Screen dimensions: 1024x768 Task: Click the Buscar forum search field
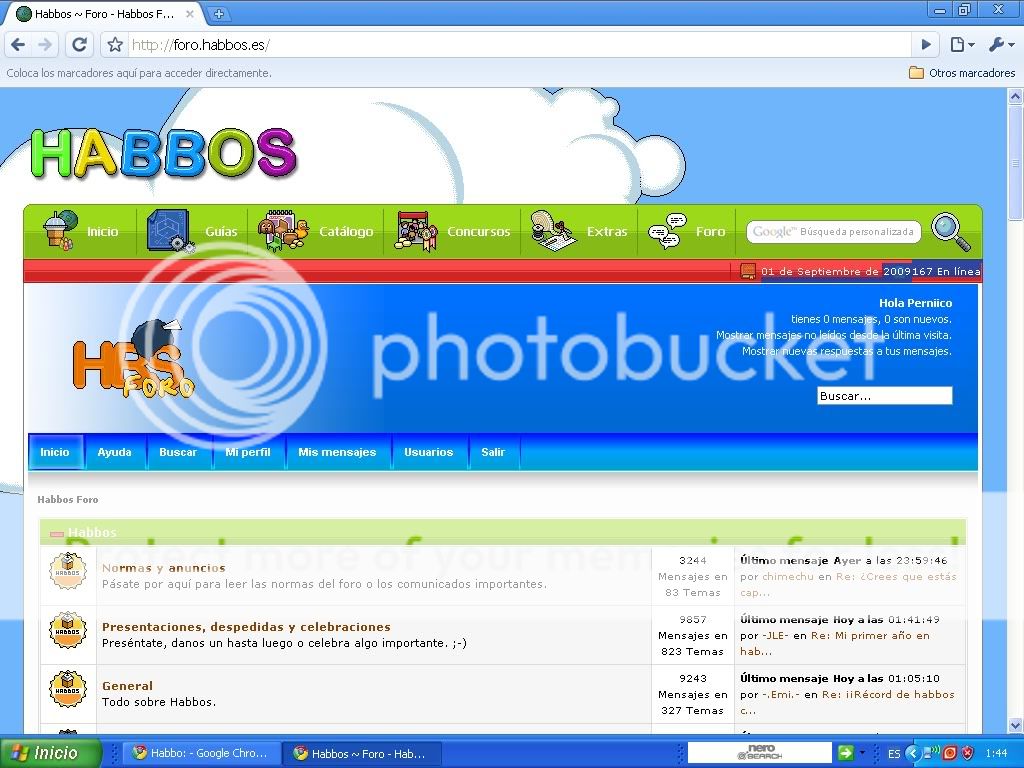(x=884, y=396)
